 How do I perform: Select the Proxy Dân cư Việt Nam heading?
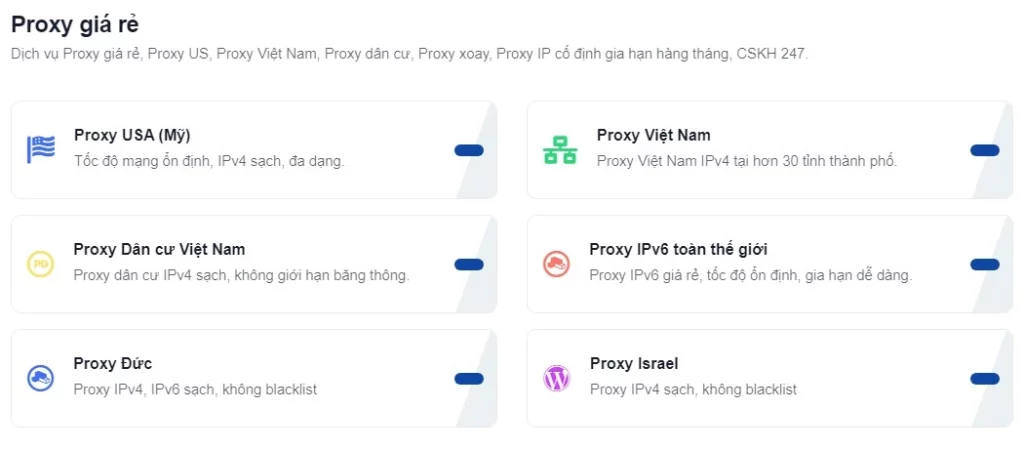coord(159,249)
